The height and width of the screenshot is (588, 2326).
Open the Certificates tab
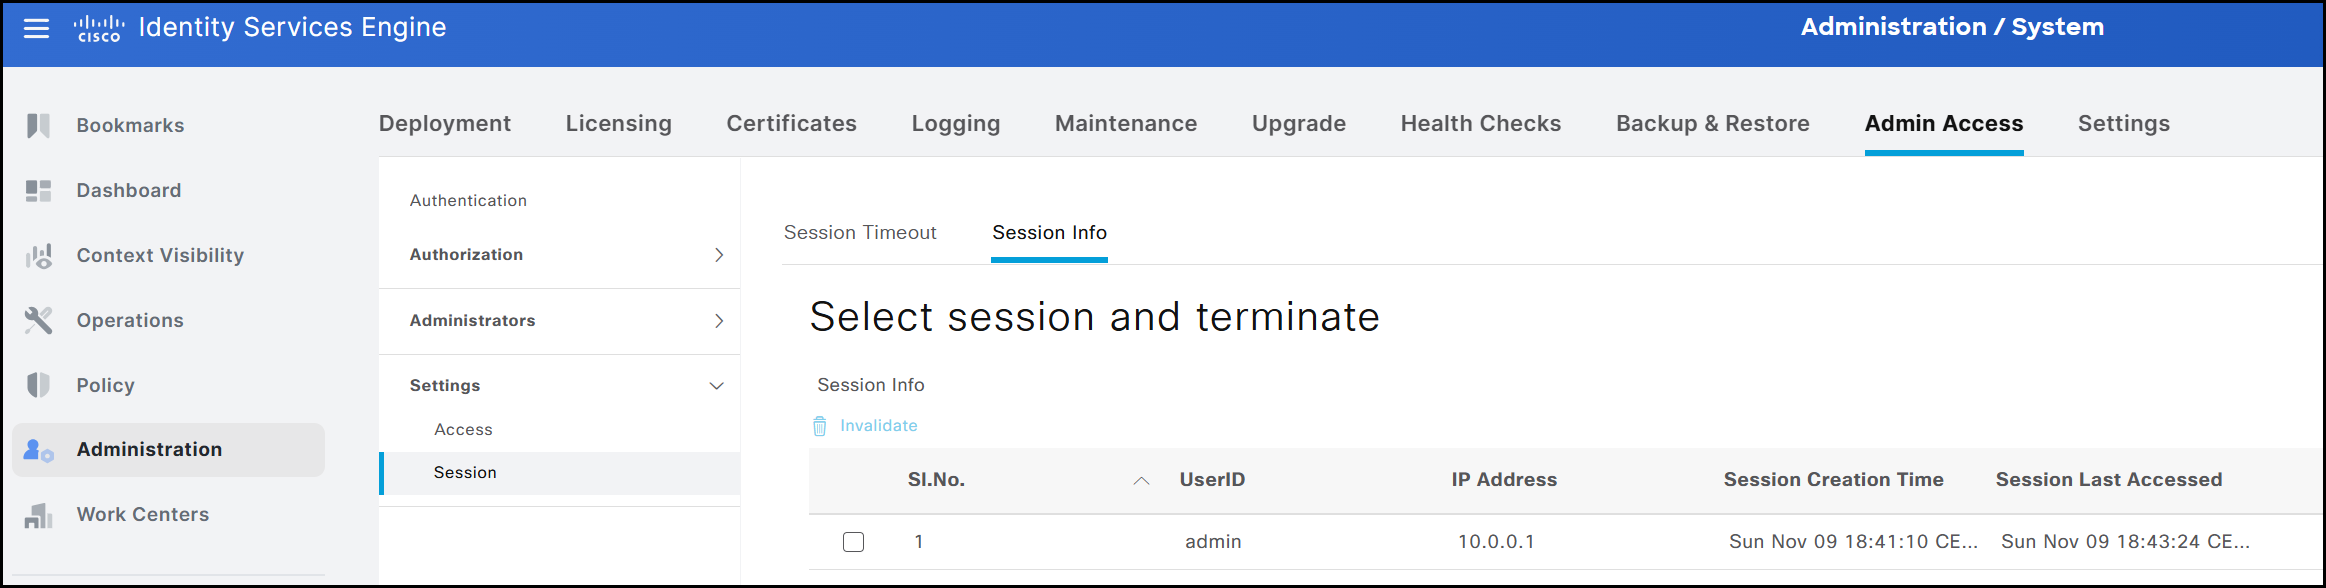click(791, 124)
